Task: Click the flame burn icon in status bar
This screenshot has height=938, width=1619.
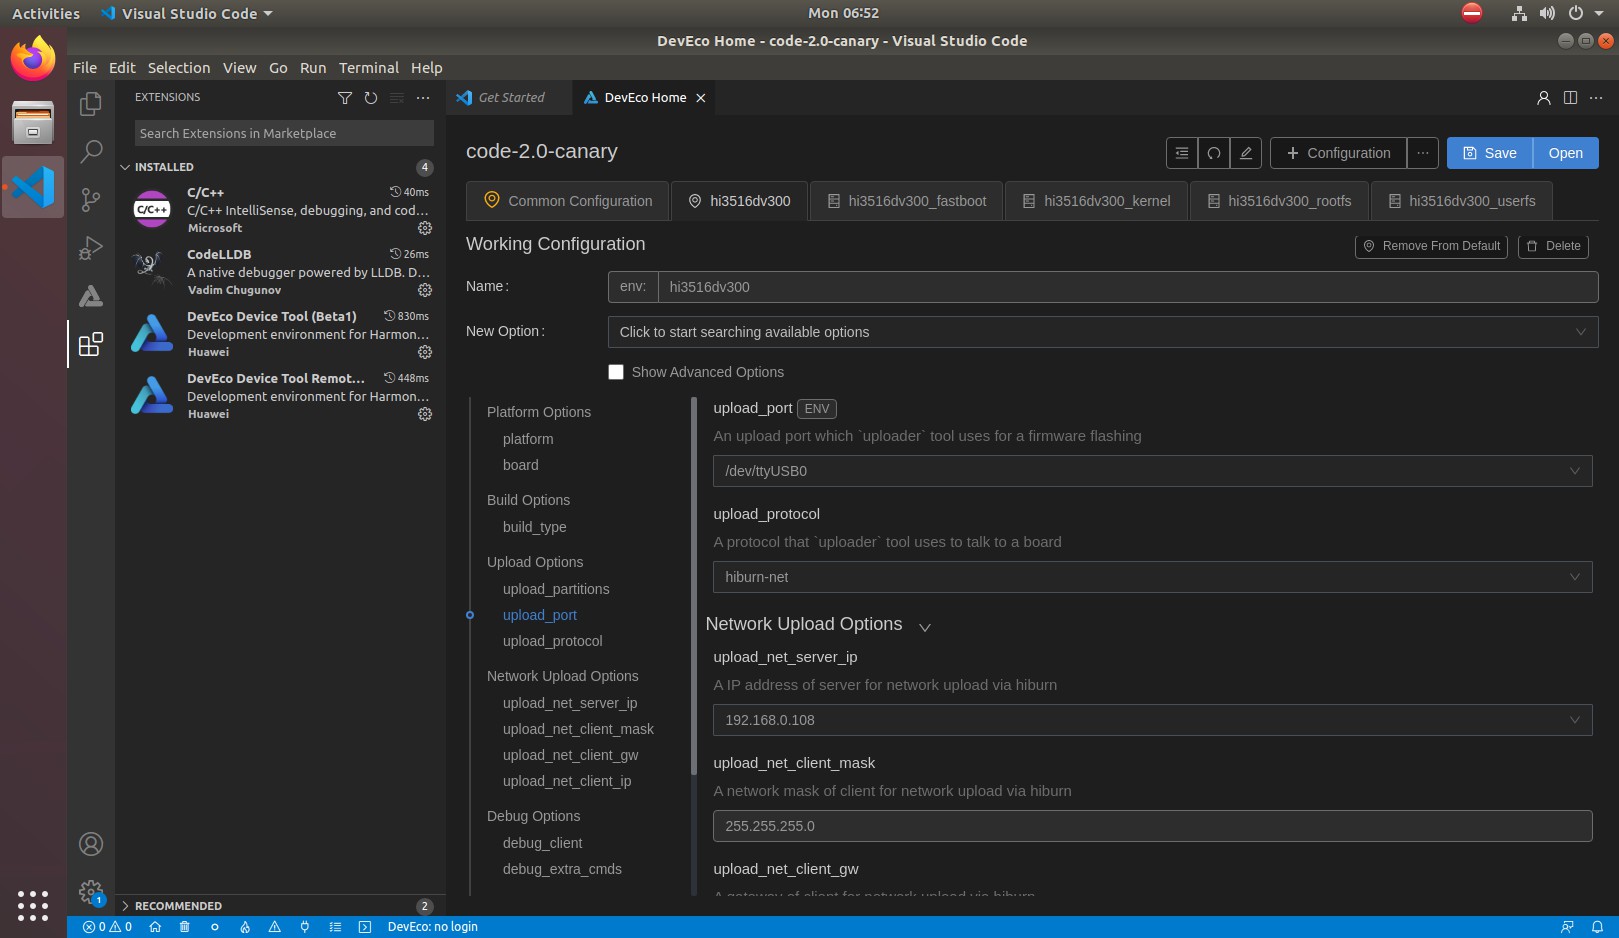Action: click(x=245, y=927)
